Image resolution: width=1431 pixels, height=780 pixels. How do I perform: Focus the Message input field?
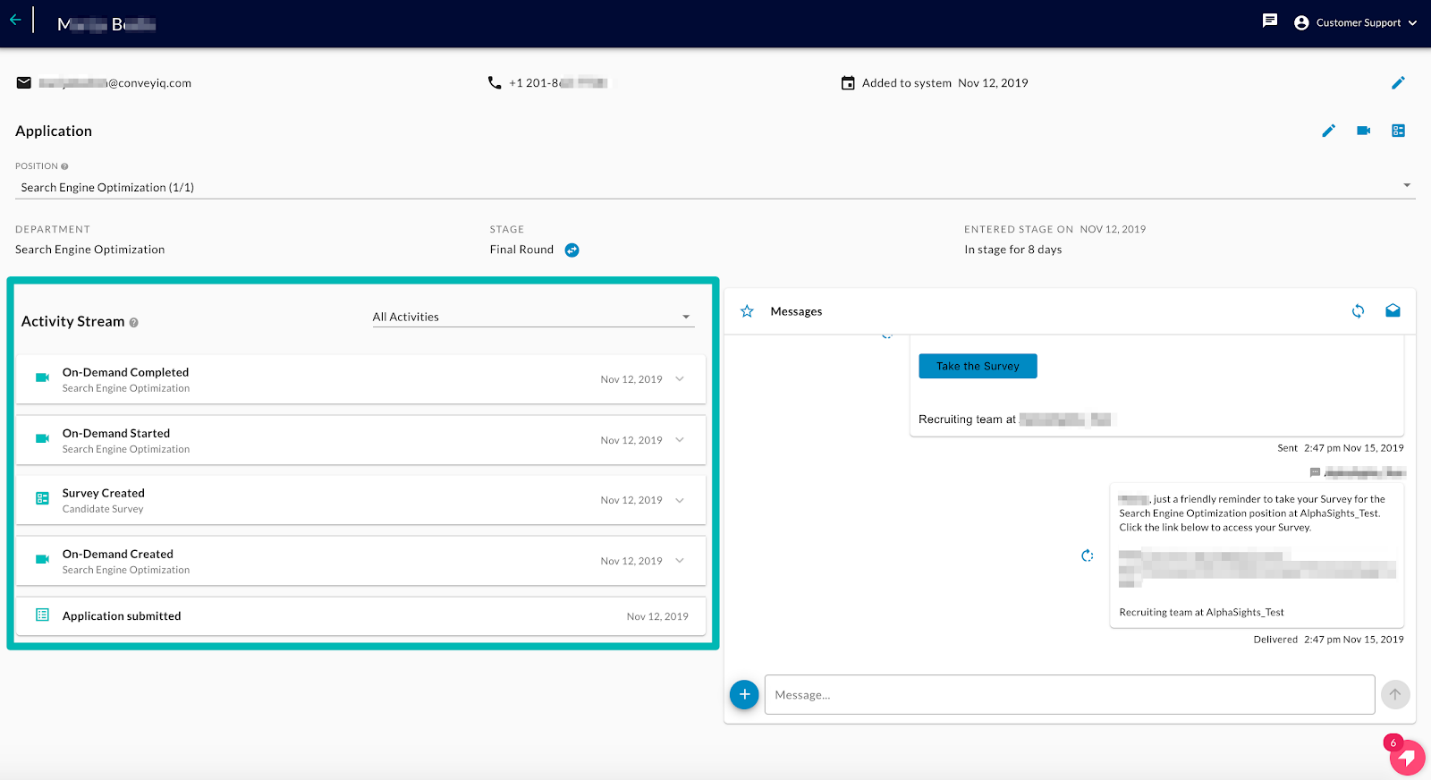click(x=1070, y=694)
